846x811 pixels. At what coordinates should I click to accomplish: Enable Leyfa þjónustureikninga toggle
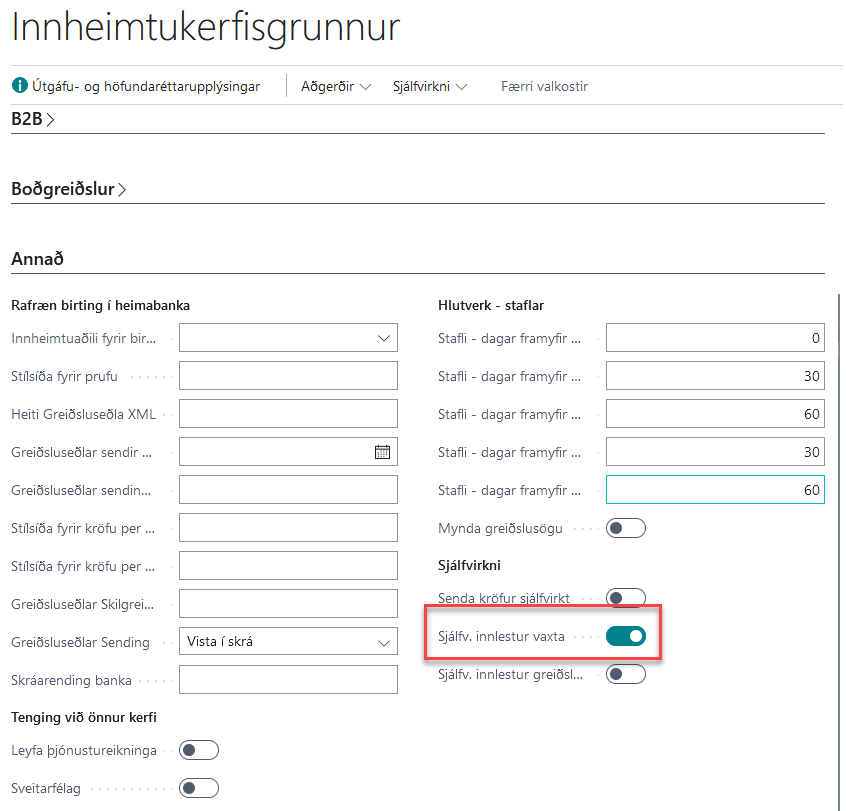pos(198,750)
